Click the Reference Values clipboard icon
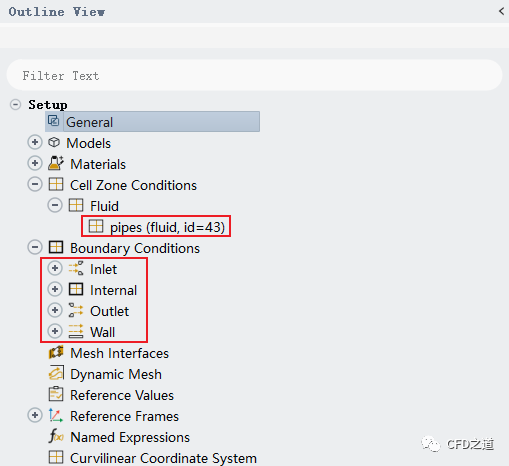Viewport: 509px width, 466px height. [x=56, y=394]
